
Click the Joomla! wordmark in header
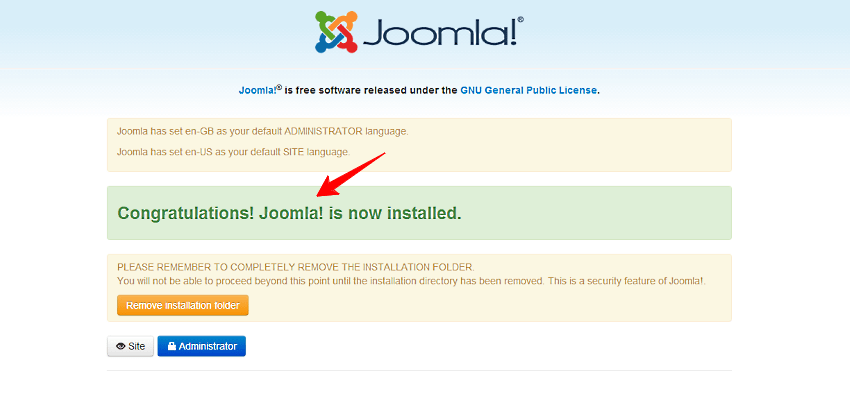[439, 35]
